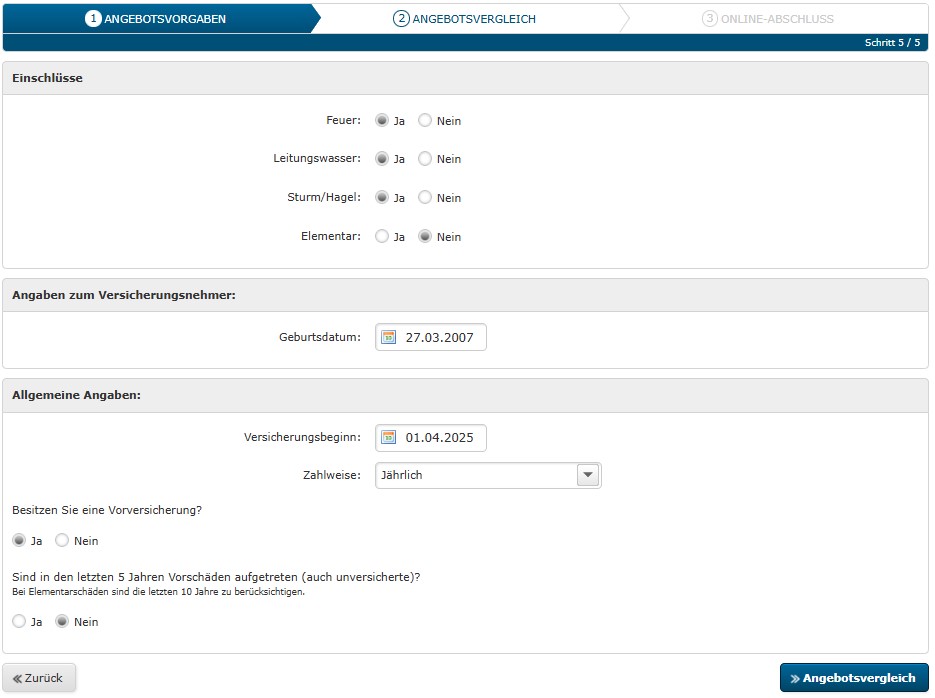Select Nein for Sturm/Hagel
935x698 pixels.
coord(425,197)
